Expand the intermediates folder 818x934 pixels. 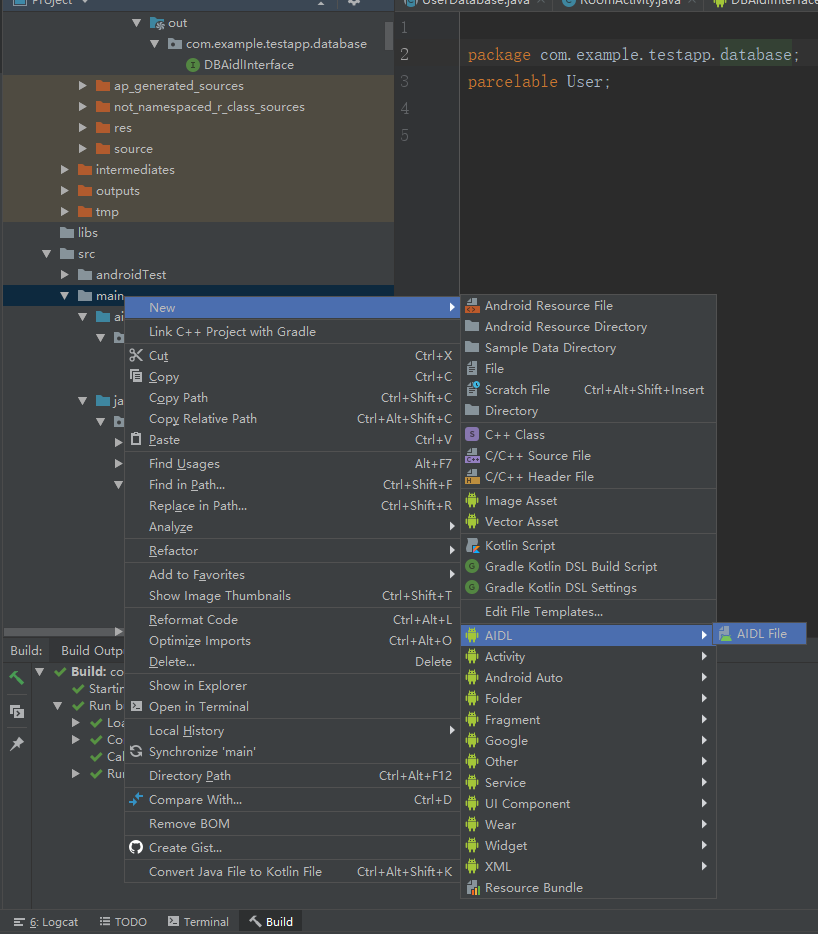click(65, 170)
